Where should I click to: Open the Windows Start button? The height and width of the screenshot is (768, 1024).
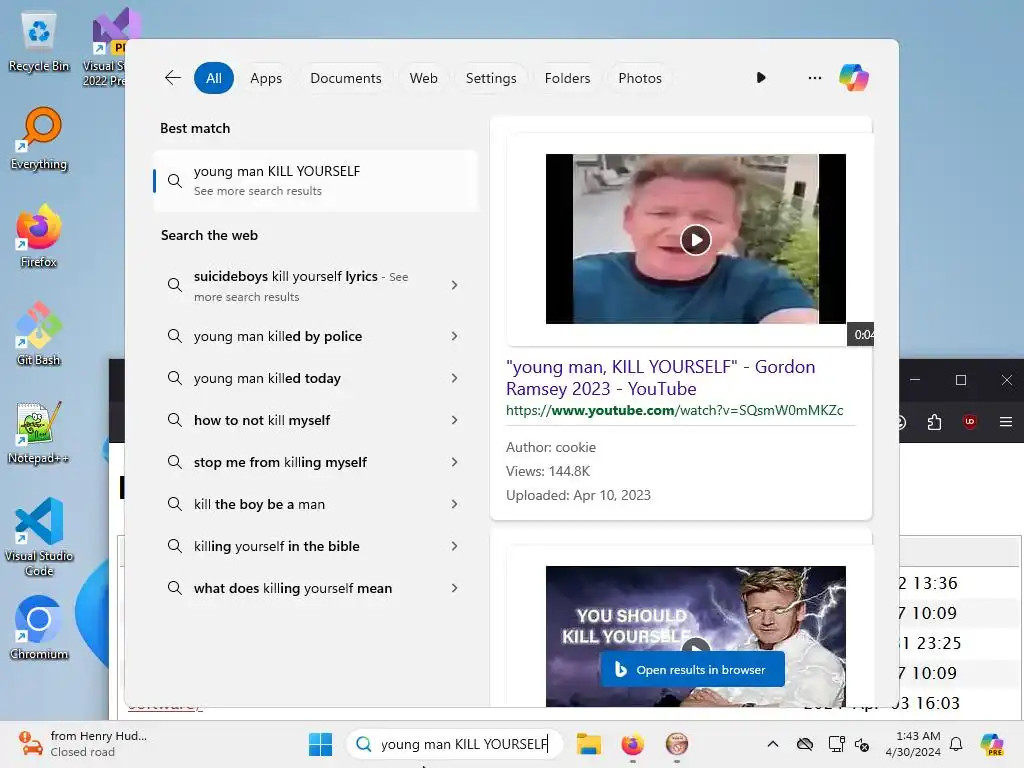click(x=320, y=744)
